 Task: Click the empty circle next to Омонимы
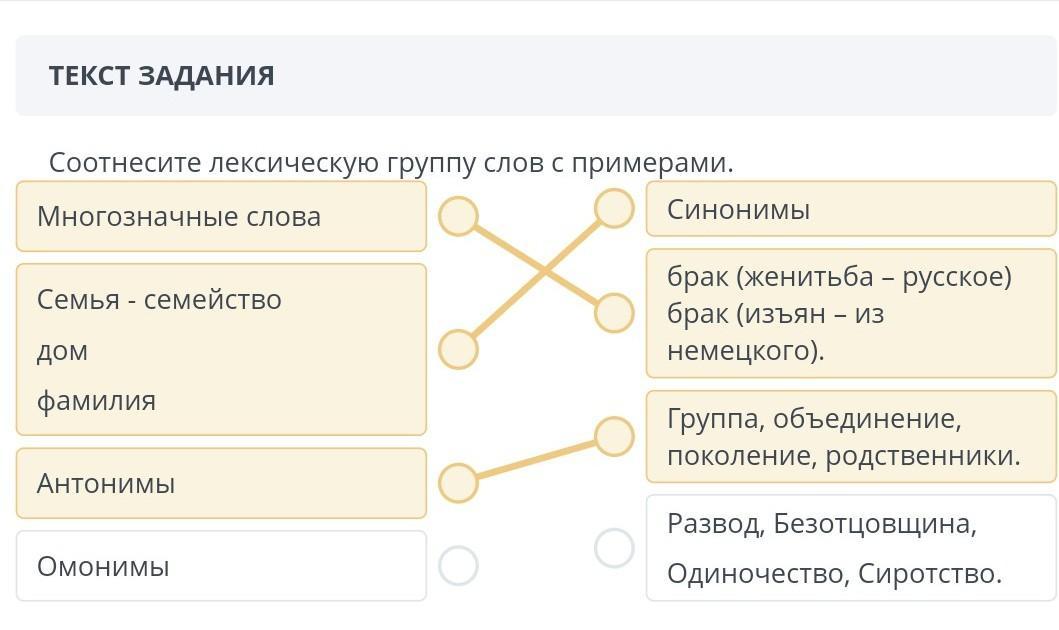tap(458, 566)
